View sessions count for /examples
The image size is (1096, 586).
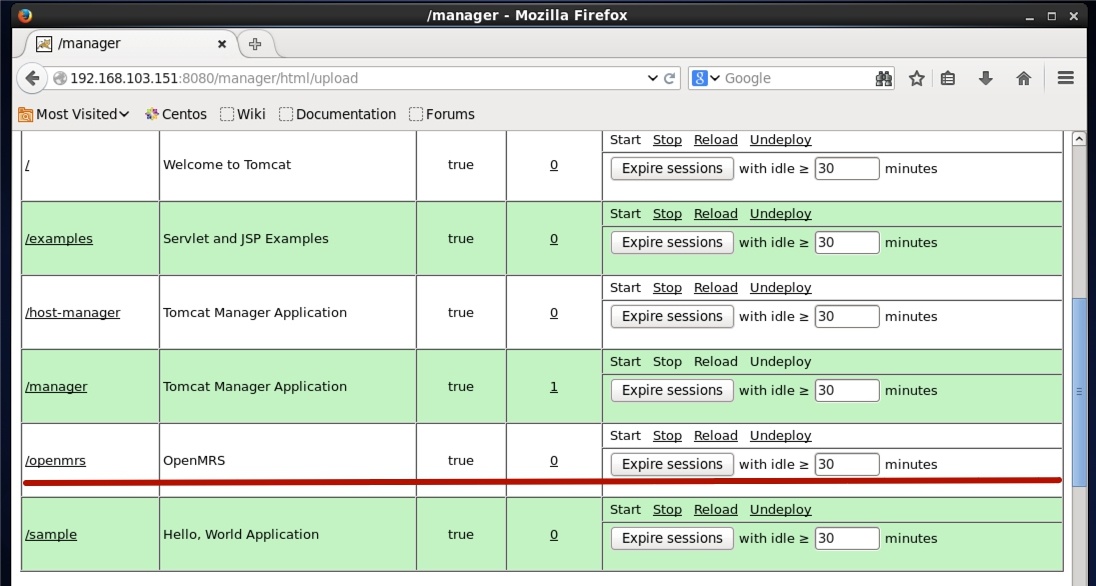click(554, 238)
